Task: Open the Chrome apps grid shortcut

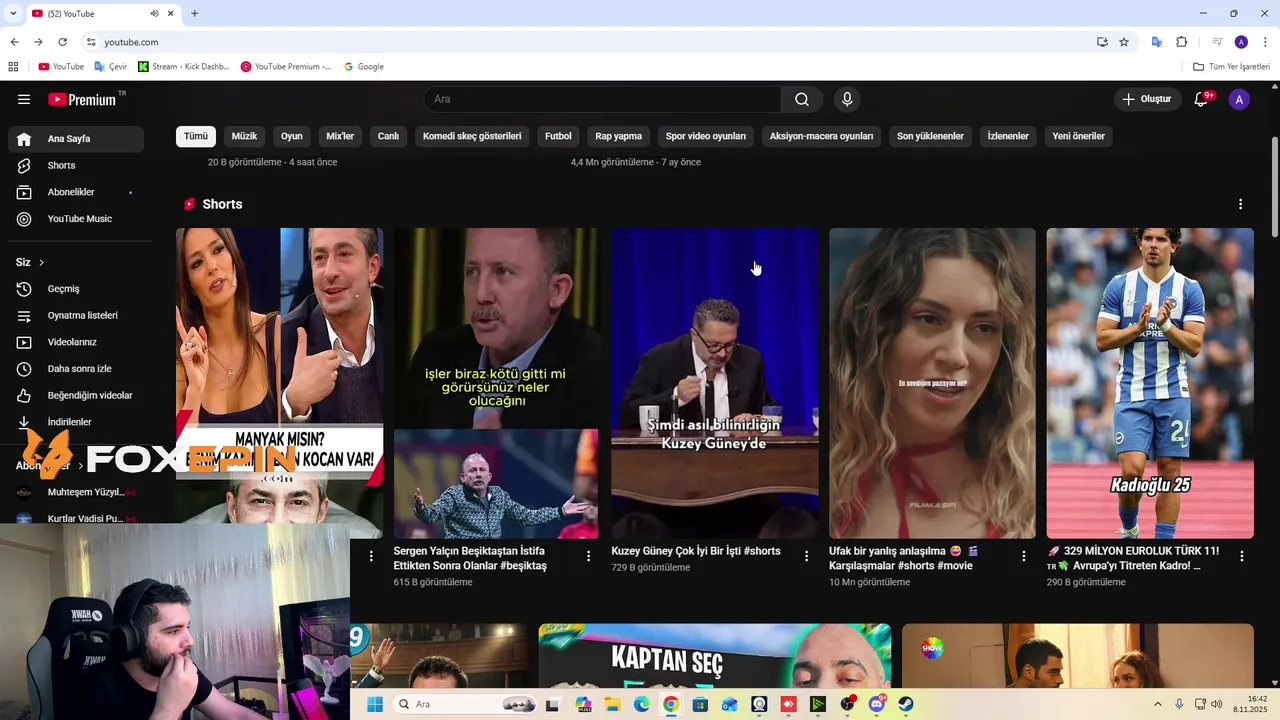Action: (x=13, y=67)
